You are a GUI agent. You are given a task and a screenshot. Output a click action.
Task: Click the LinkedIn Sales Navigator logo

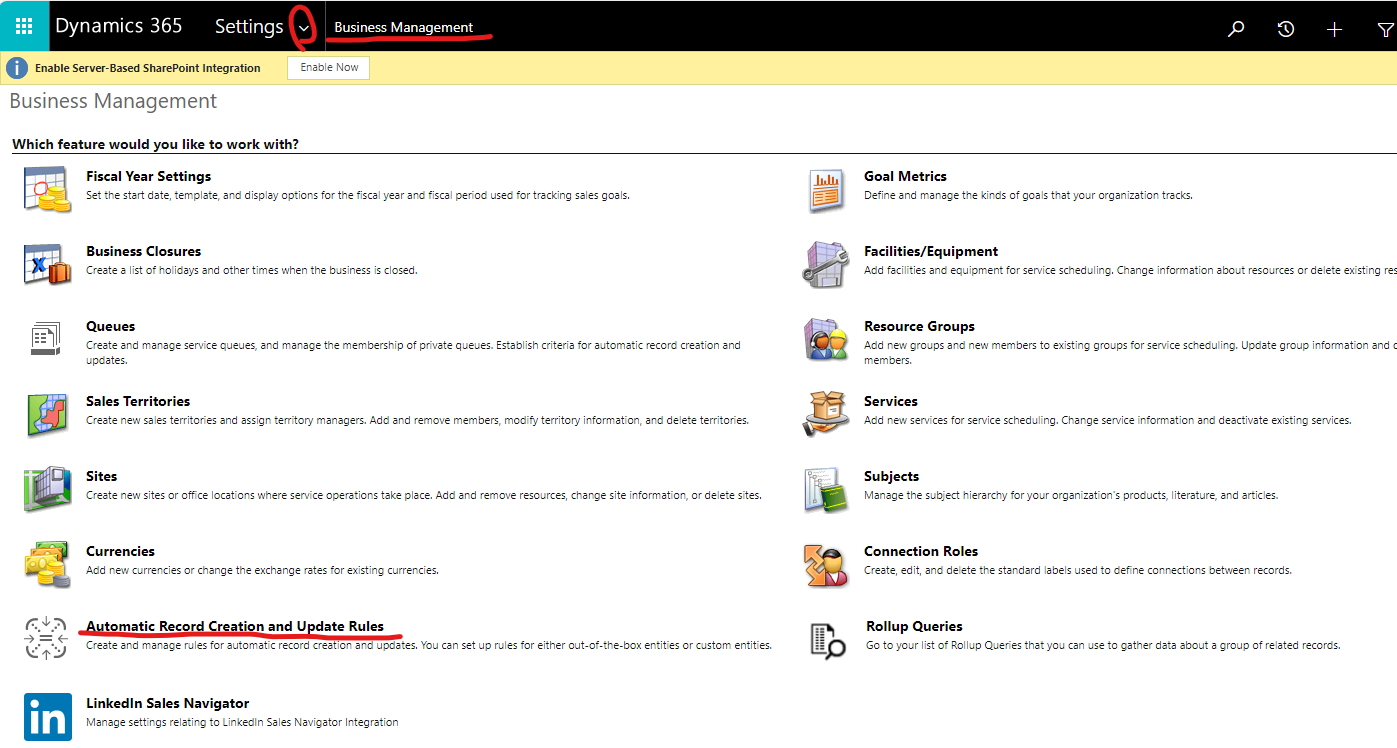point(48,717)
